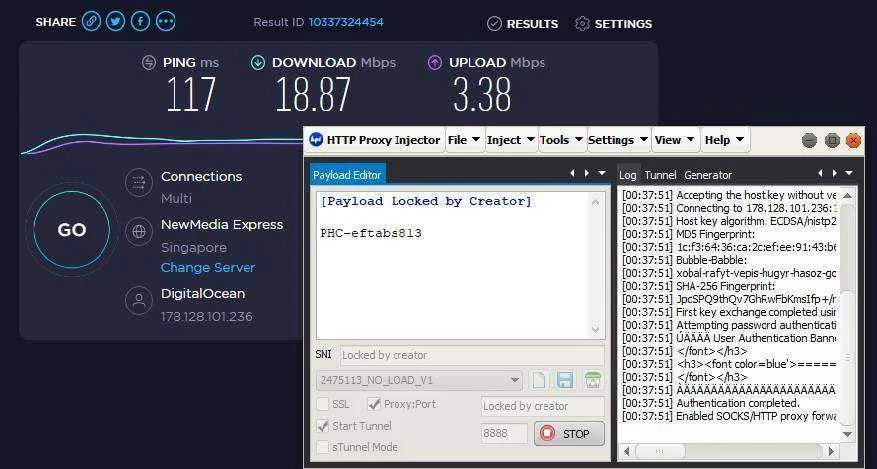Click the Results checkmark icon
The image size is (877, 469).
coord(494,23)
